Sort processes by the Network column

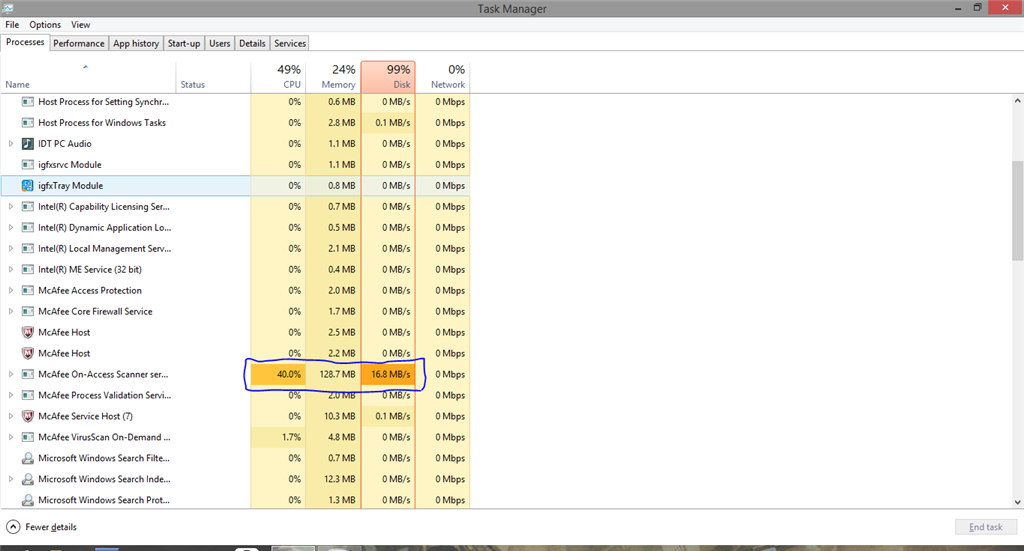(443, 77)
